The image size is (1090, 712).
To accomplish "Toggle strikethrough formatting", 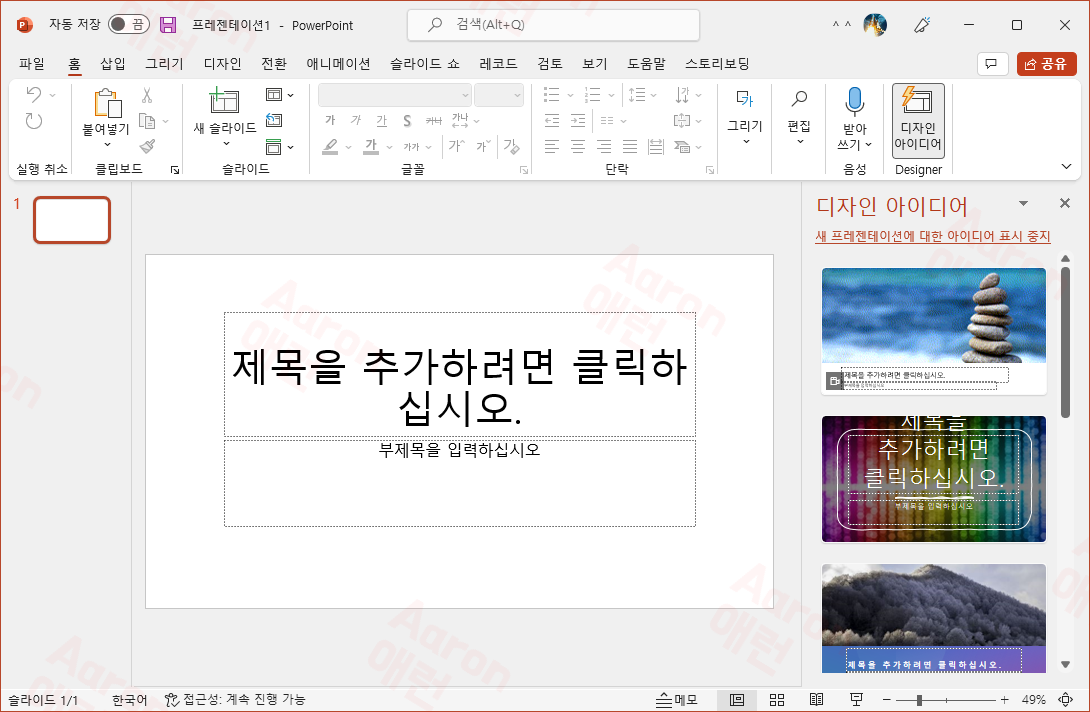I will (x=434, y=121).
